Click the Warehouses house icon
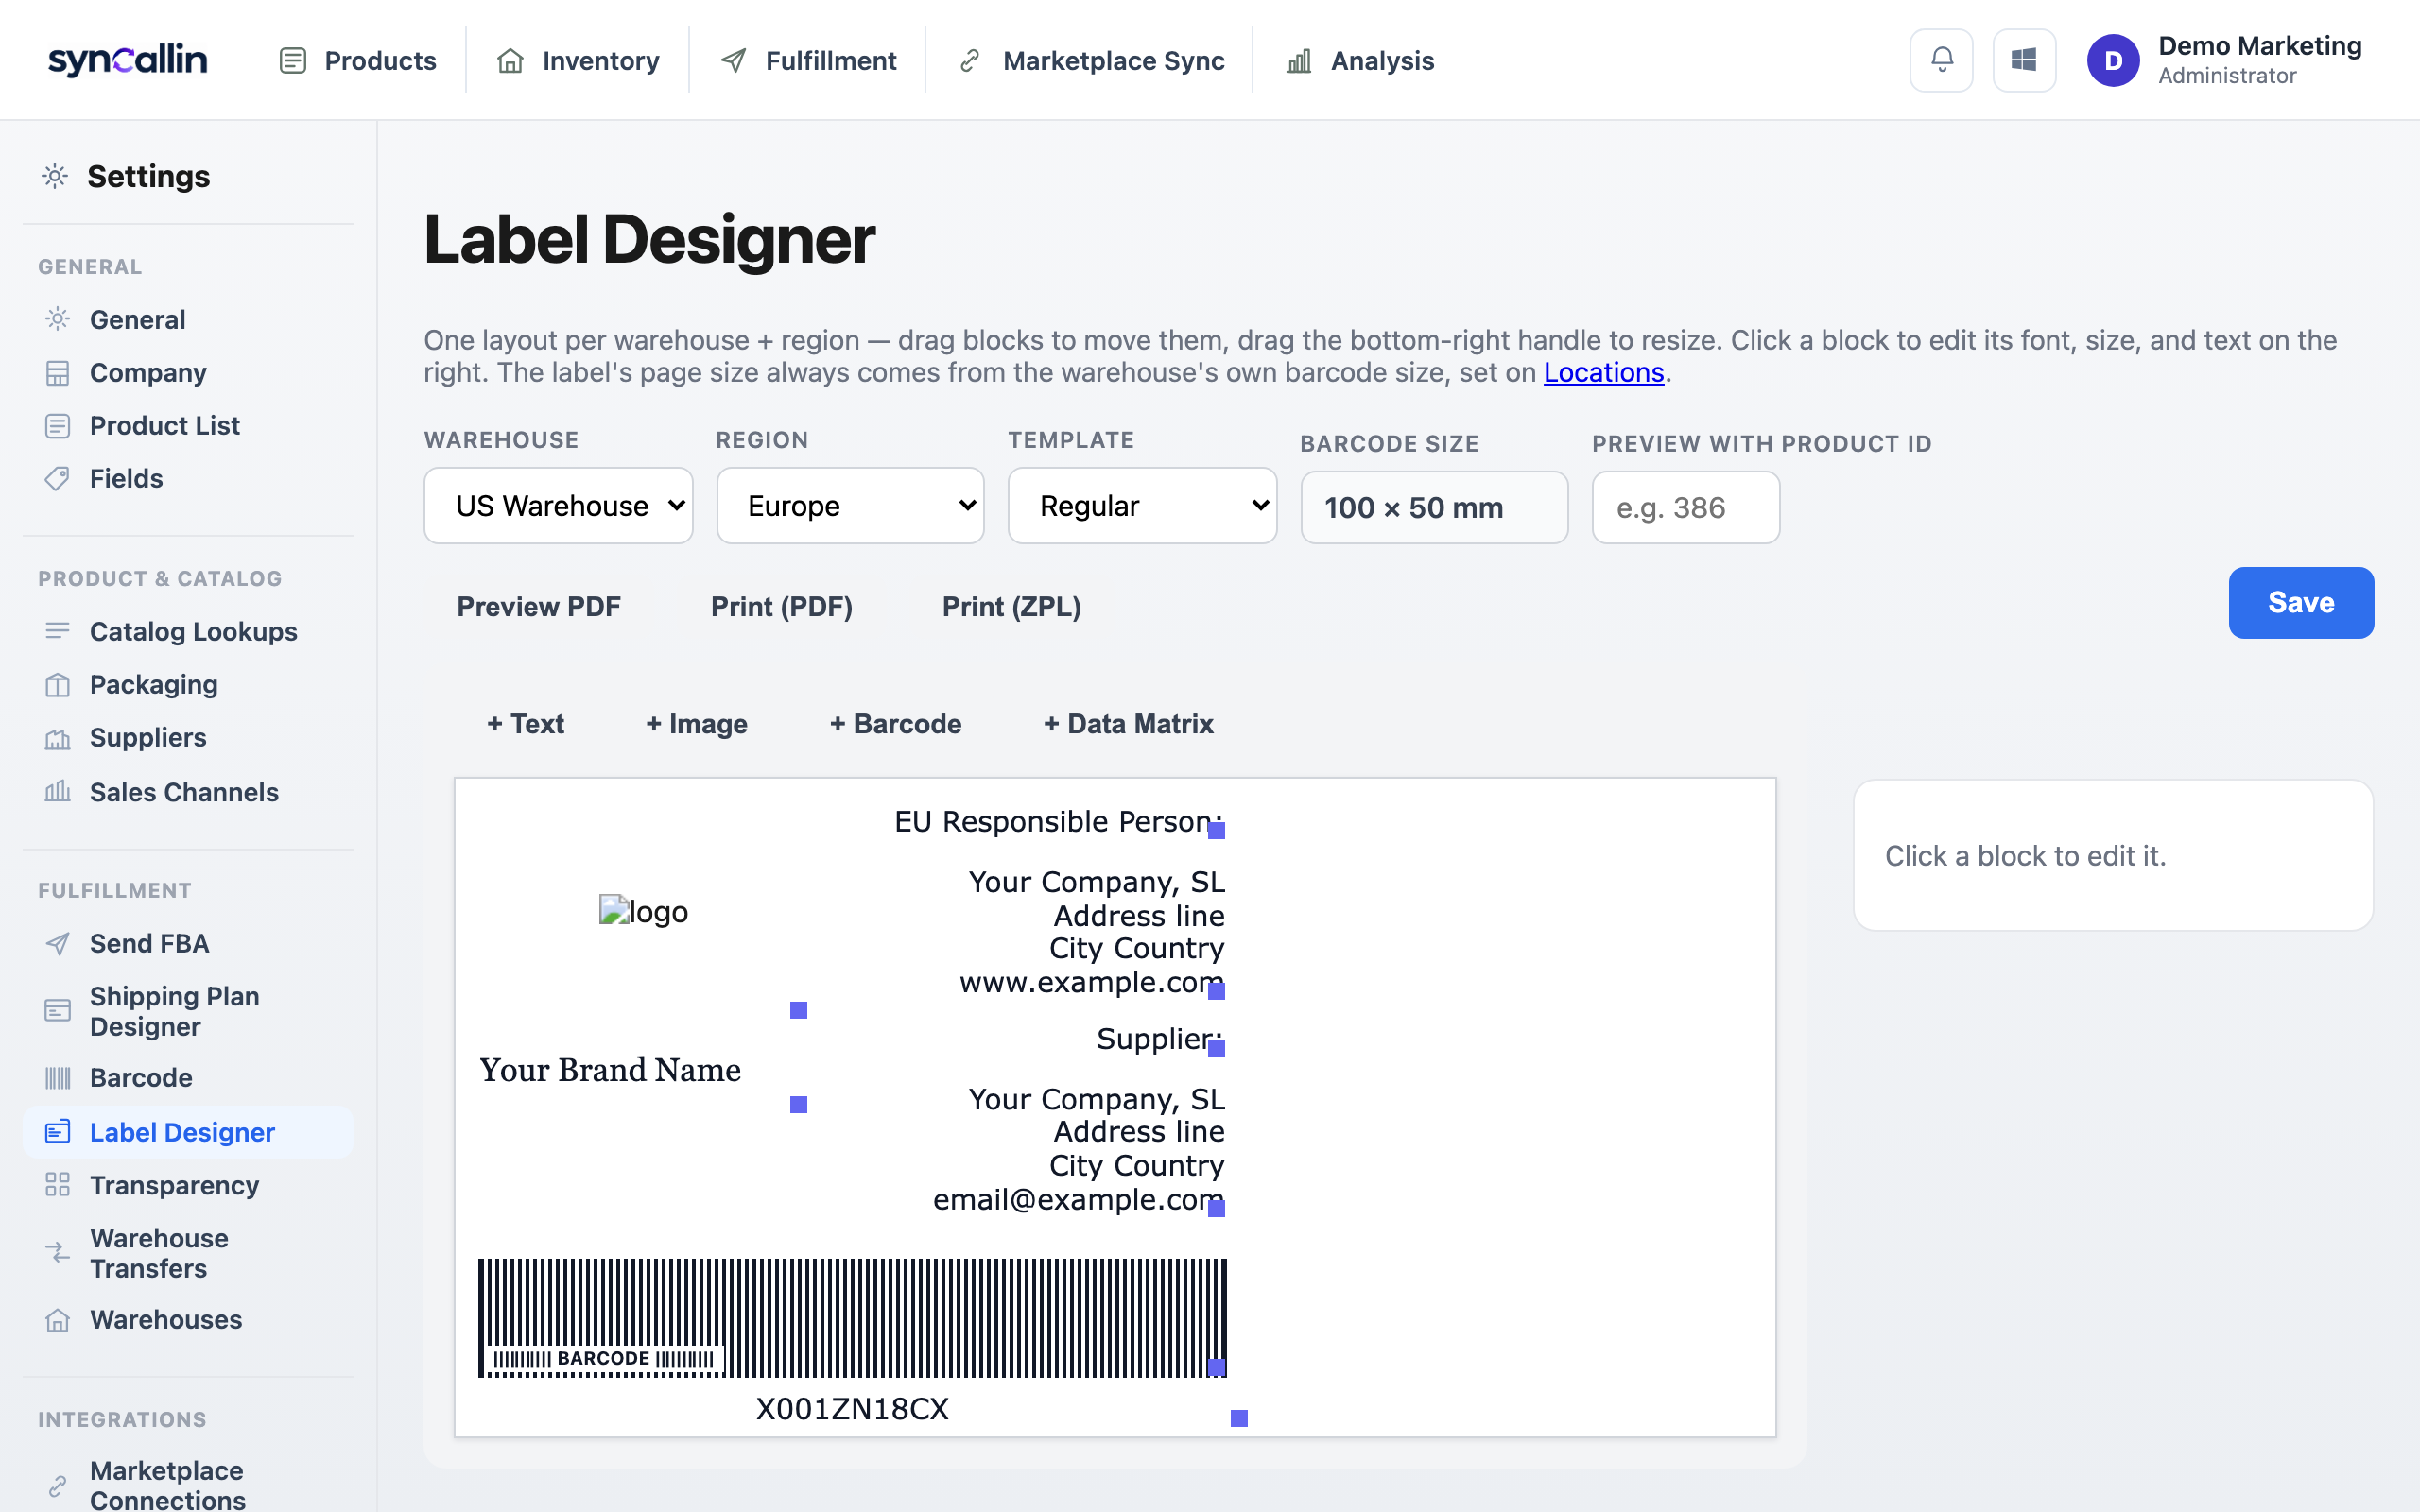2420x1512 pixels. 58,1320
